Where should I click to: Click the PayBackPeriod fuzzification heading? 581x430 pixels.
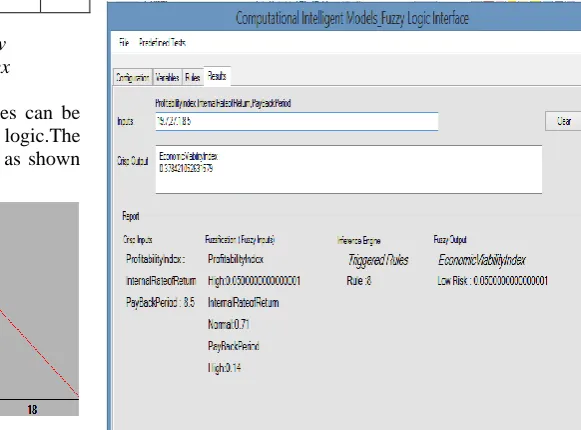[233, 346]
